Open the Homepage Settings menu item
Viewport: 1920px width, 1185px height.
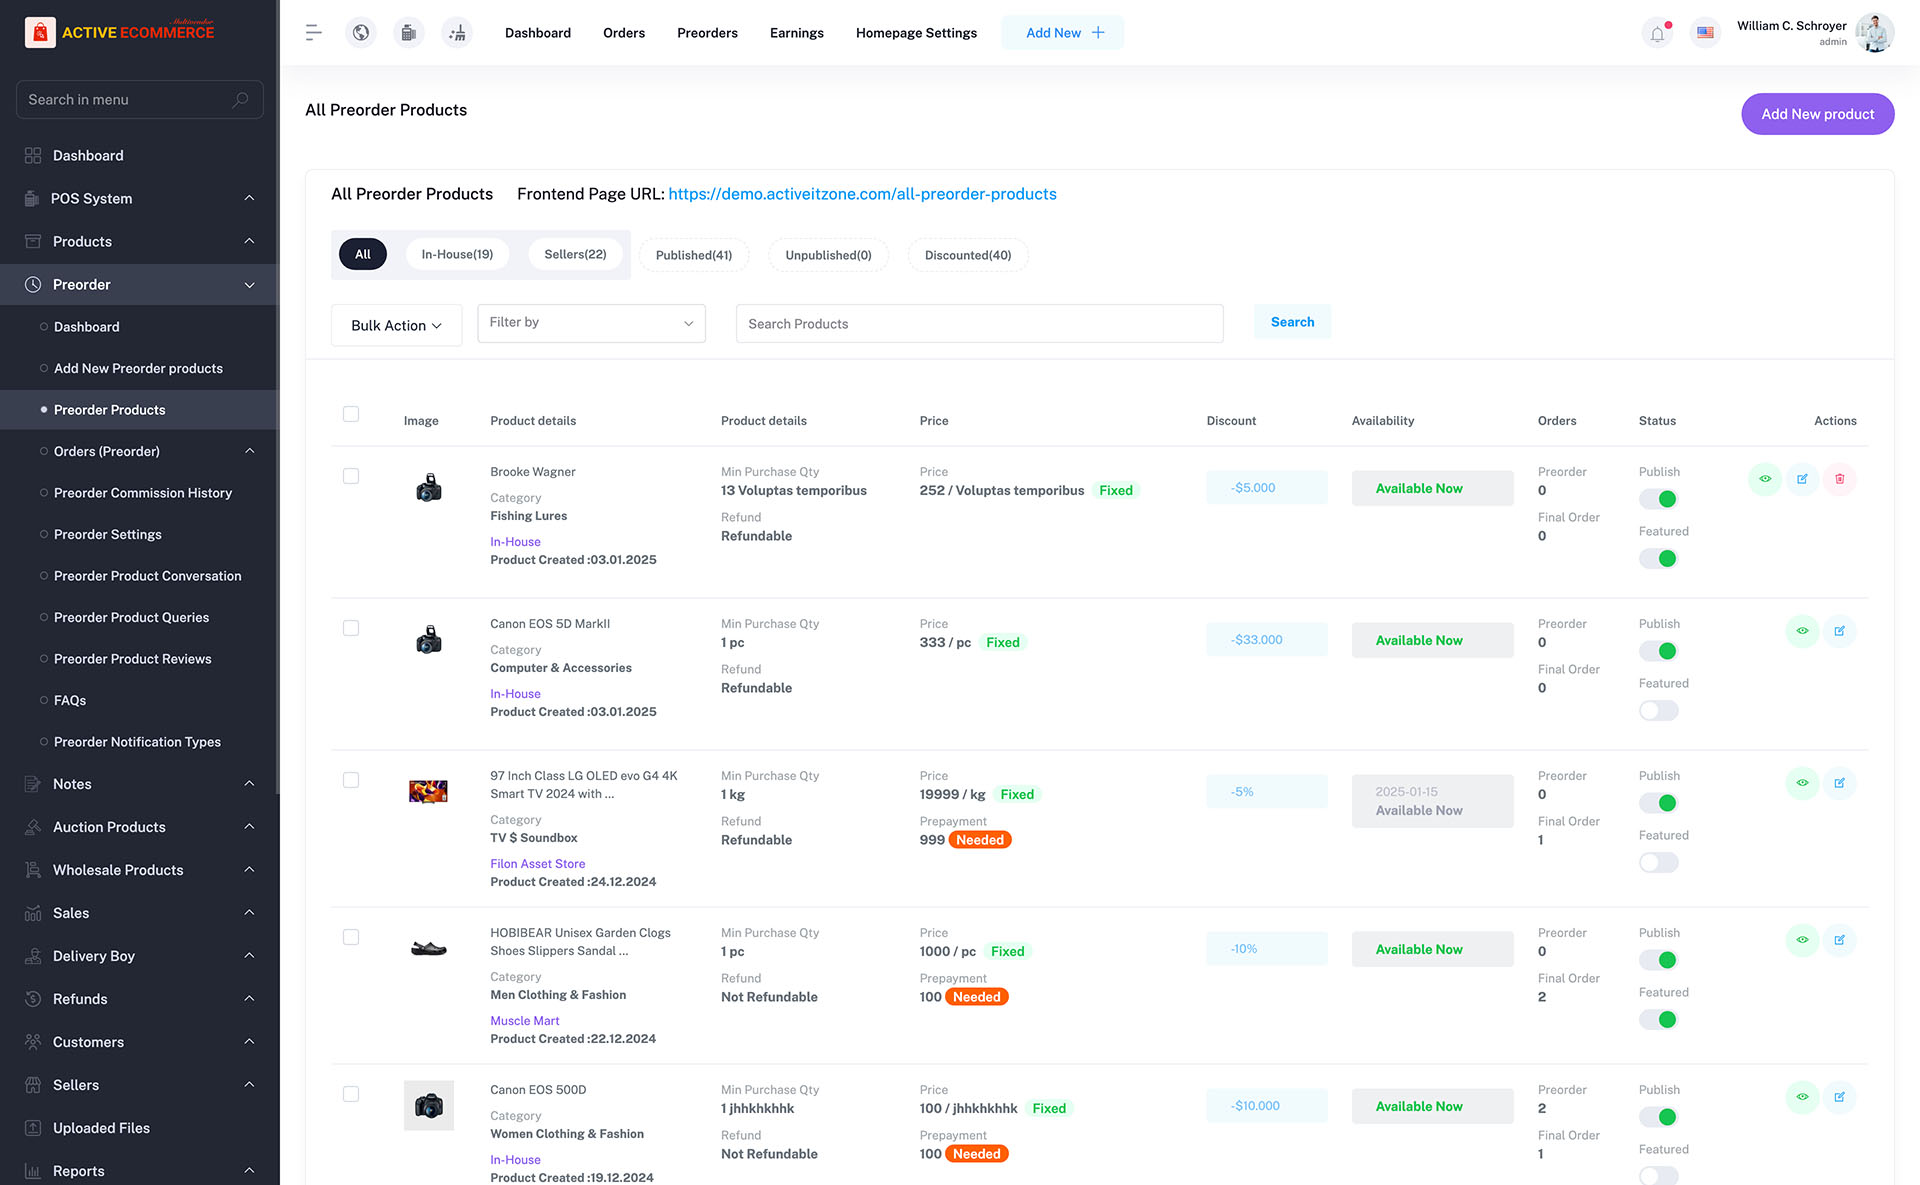[916, 32]
